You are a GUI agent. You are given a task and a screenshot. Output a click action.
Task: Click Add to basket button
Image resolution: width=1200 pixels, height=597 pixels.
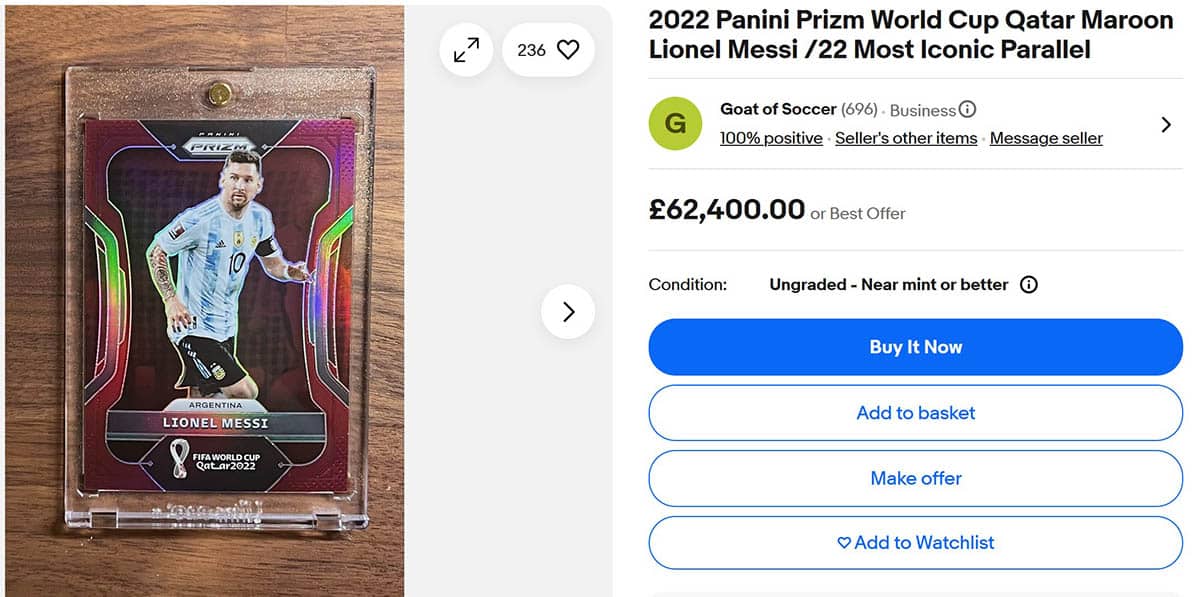click(x=915, y=413)
